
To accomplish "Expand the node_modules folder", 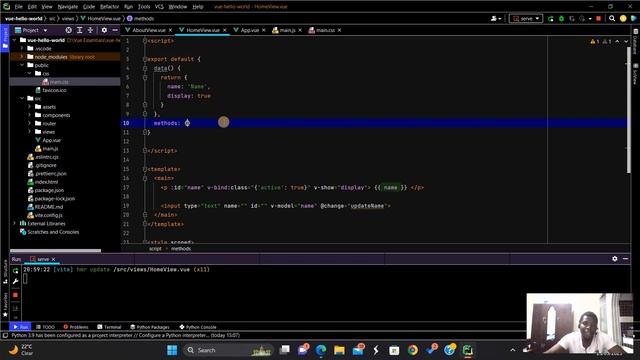I will pyautogui.click(x=22, y=57).
